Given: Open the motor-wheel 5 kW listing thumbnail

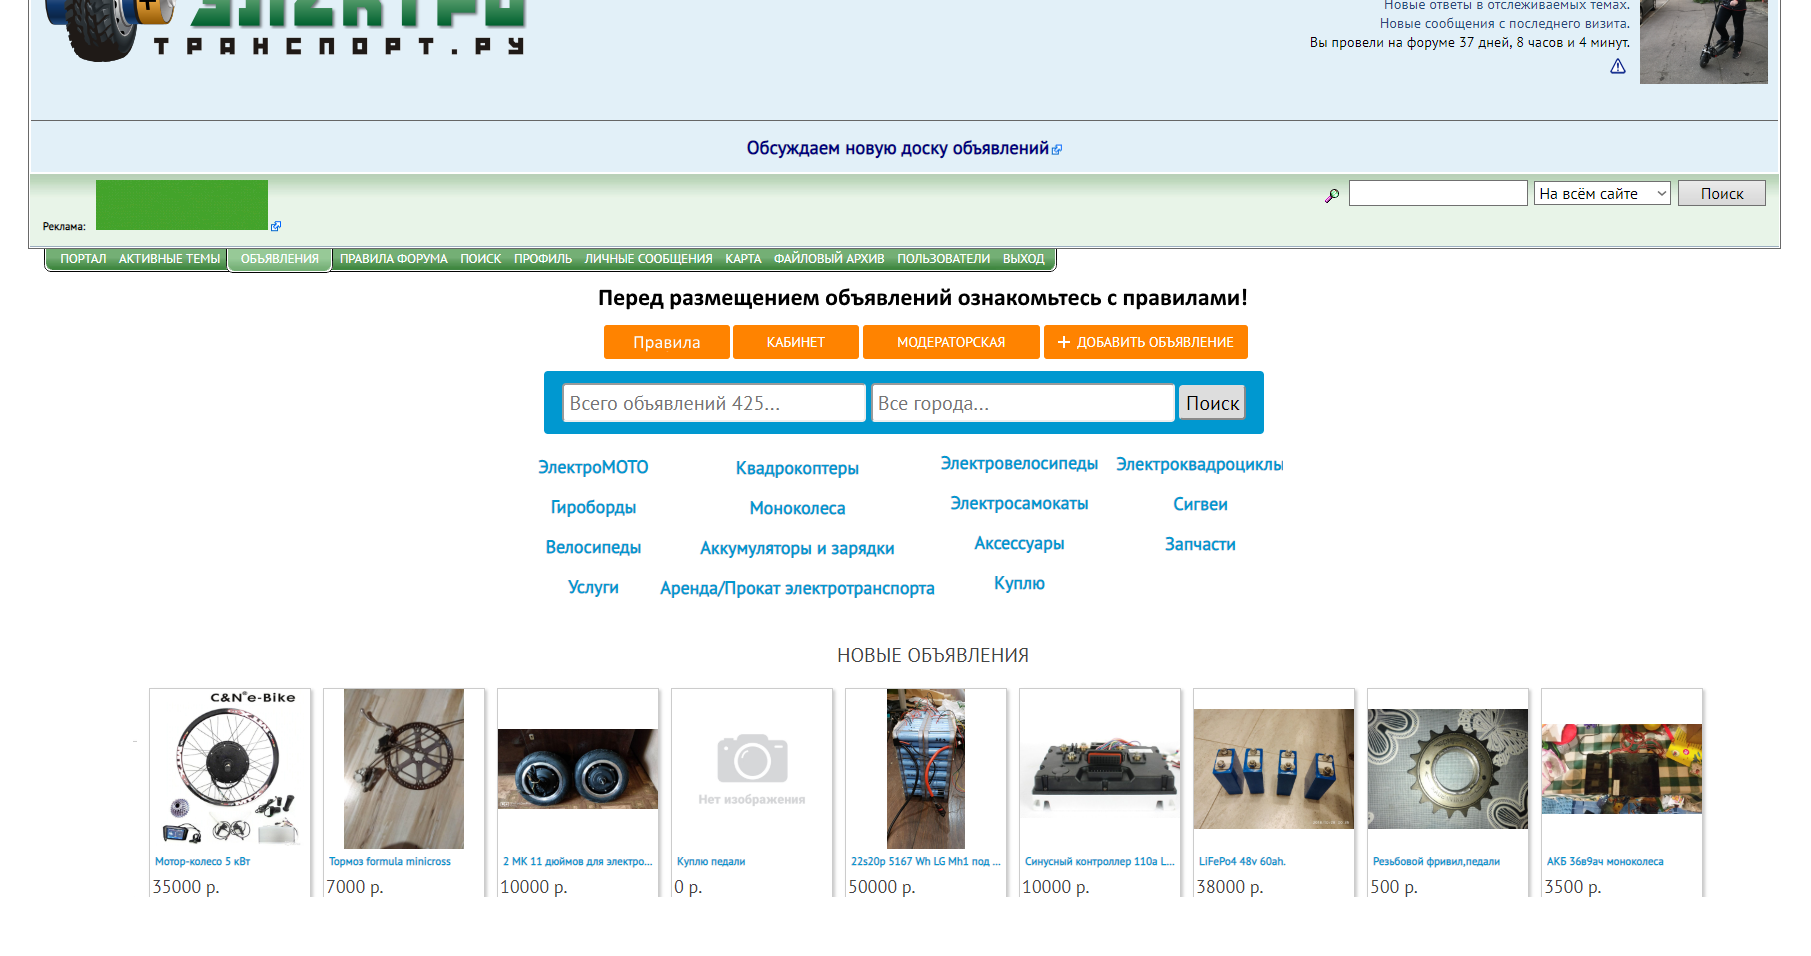Looking at the screenshot, I should click(230, 768).
